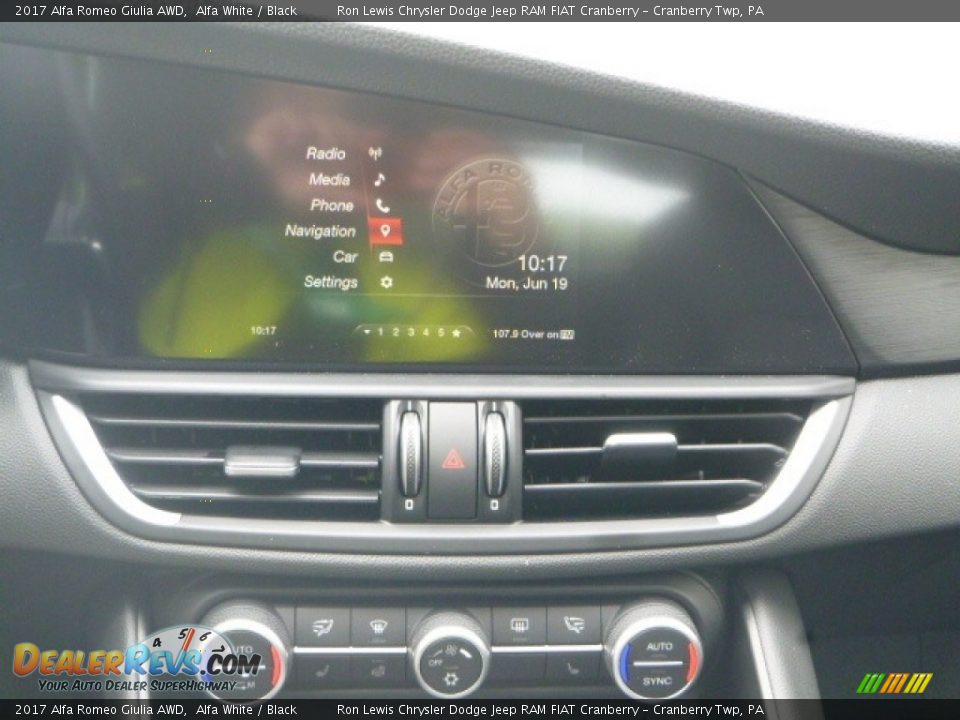Choose radio preset 3
This screenshot has width=960, height=720.
(x=410, y=332)
